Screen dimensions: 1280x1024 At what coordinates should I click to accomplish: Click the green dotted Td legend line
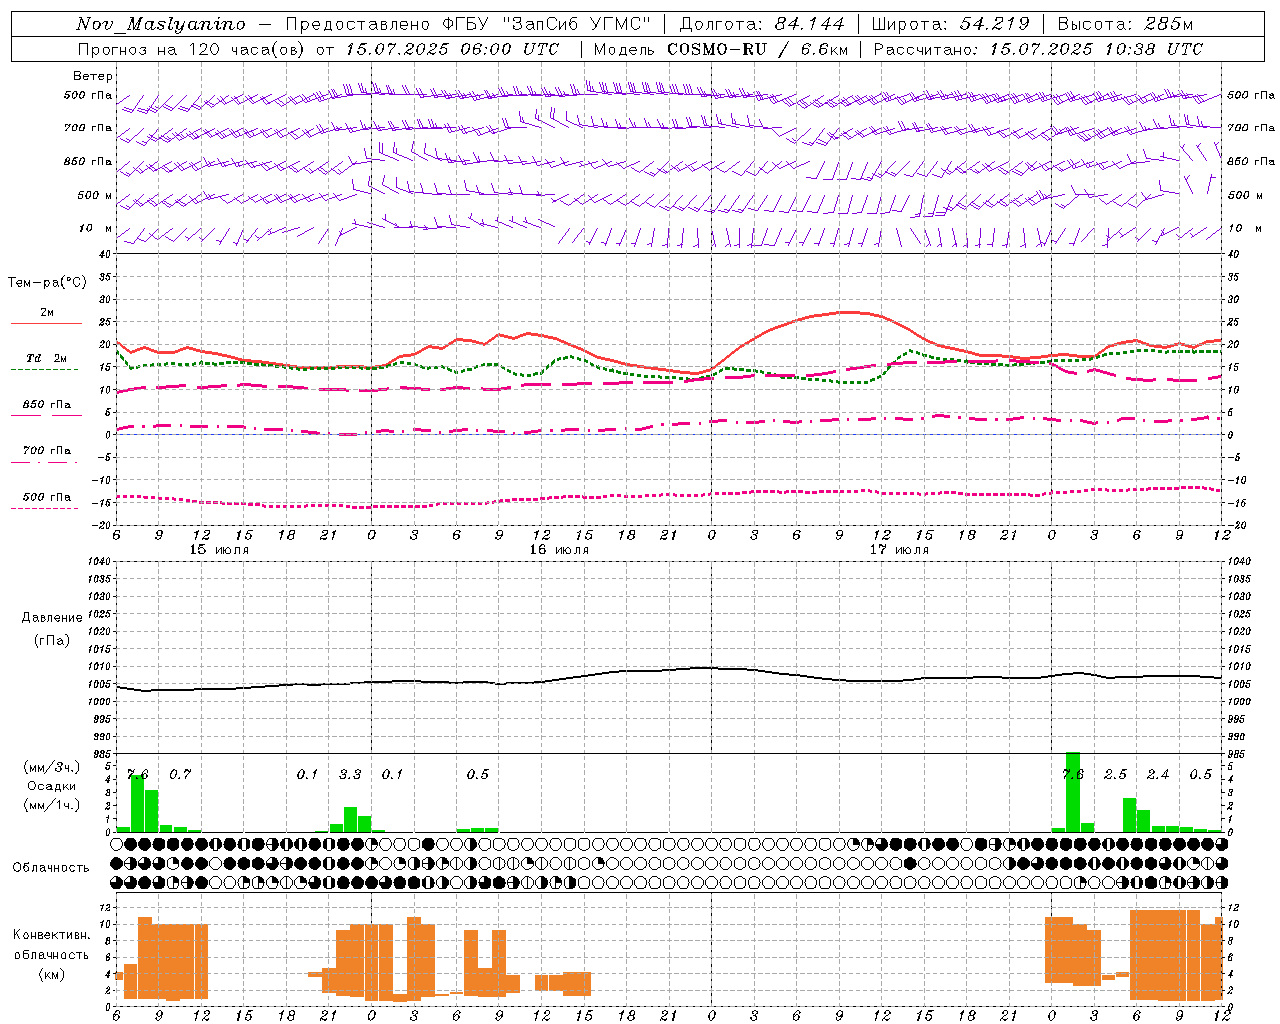click(44, 369)
